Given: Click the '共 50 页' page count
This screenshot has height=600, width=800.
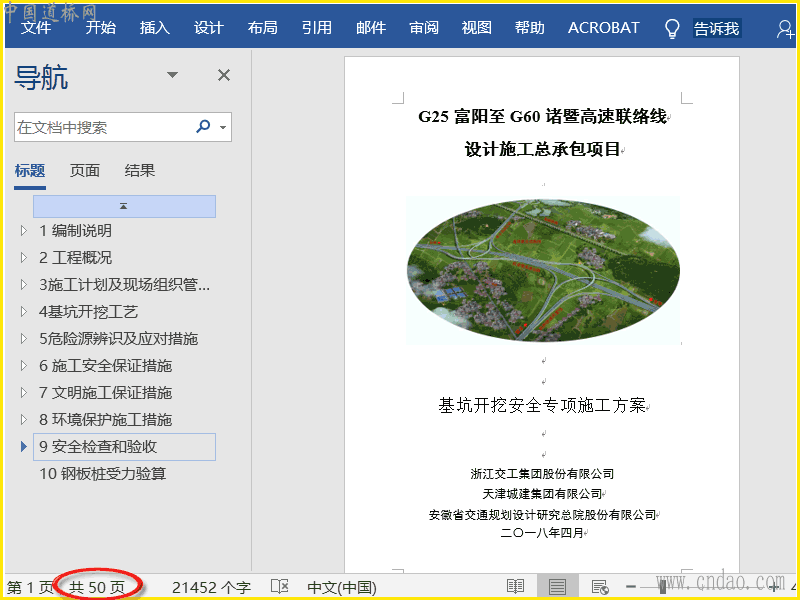Looking at the screenshot, I should pyautogui.click(x=97, y=587).
